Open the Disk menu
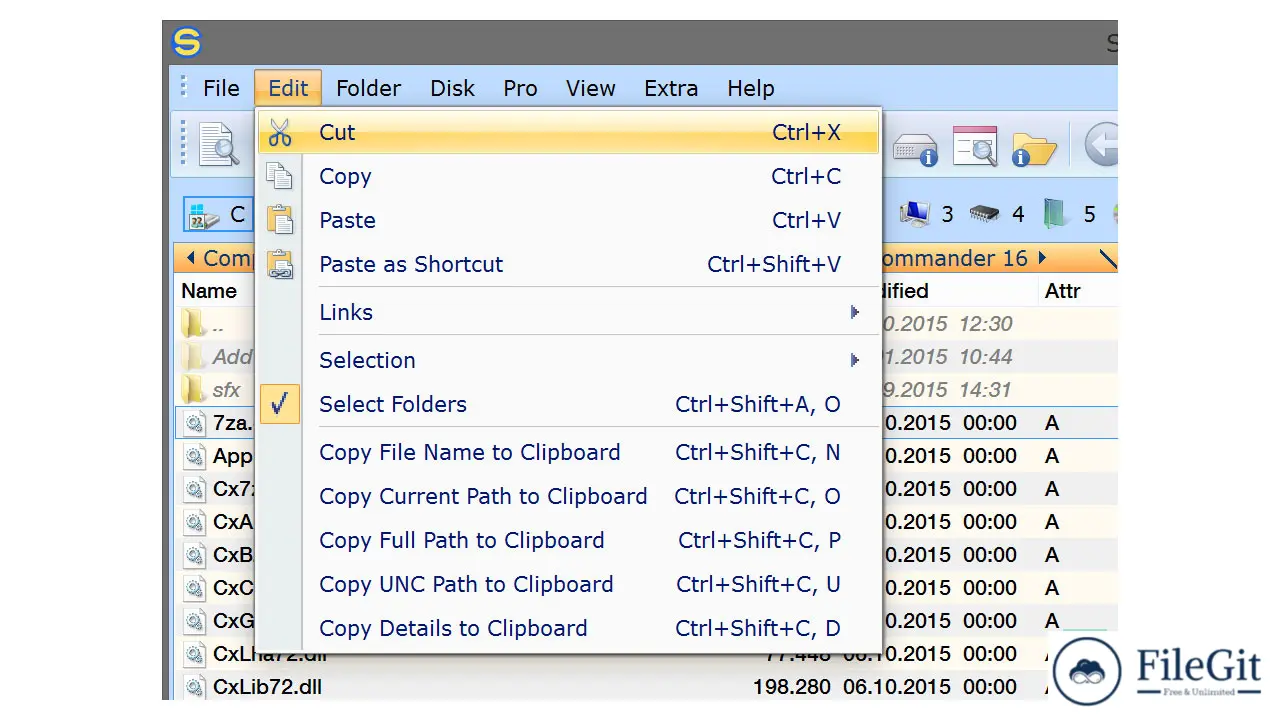 click(x=452, y=88)
